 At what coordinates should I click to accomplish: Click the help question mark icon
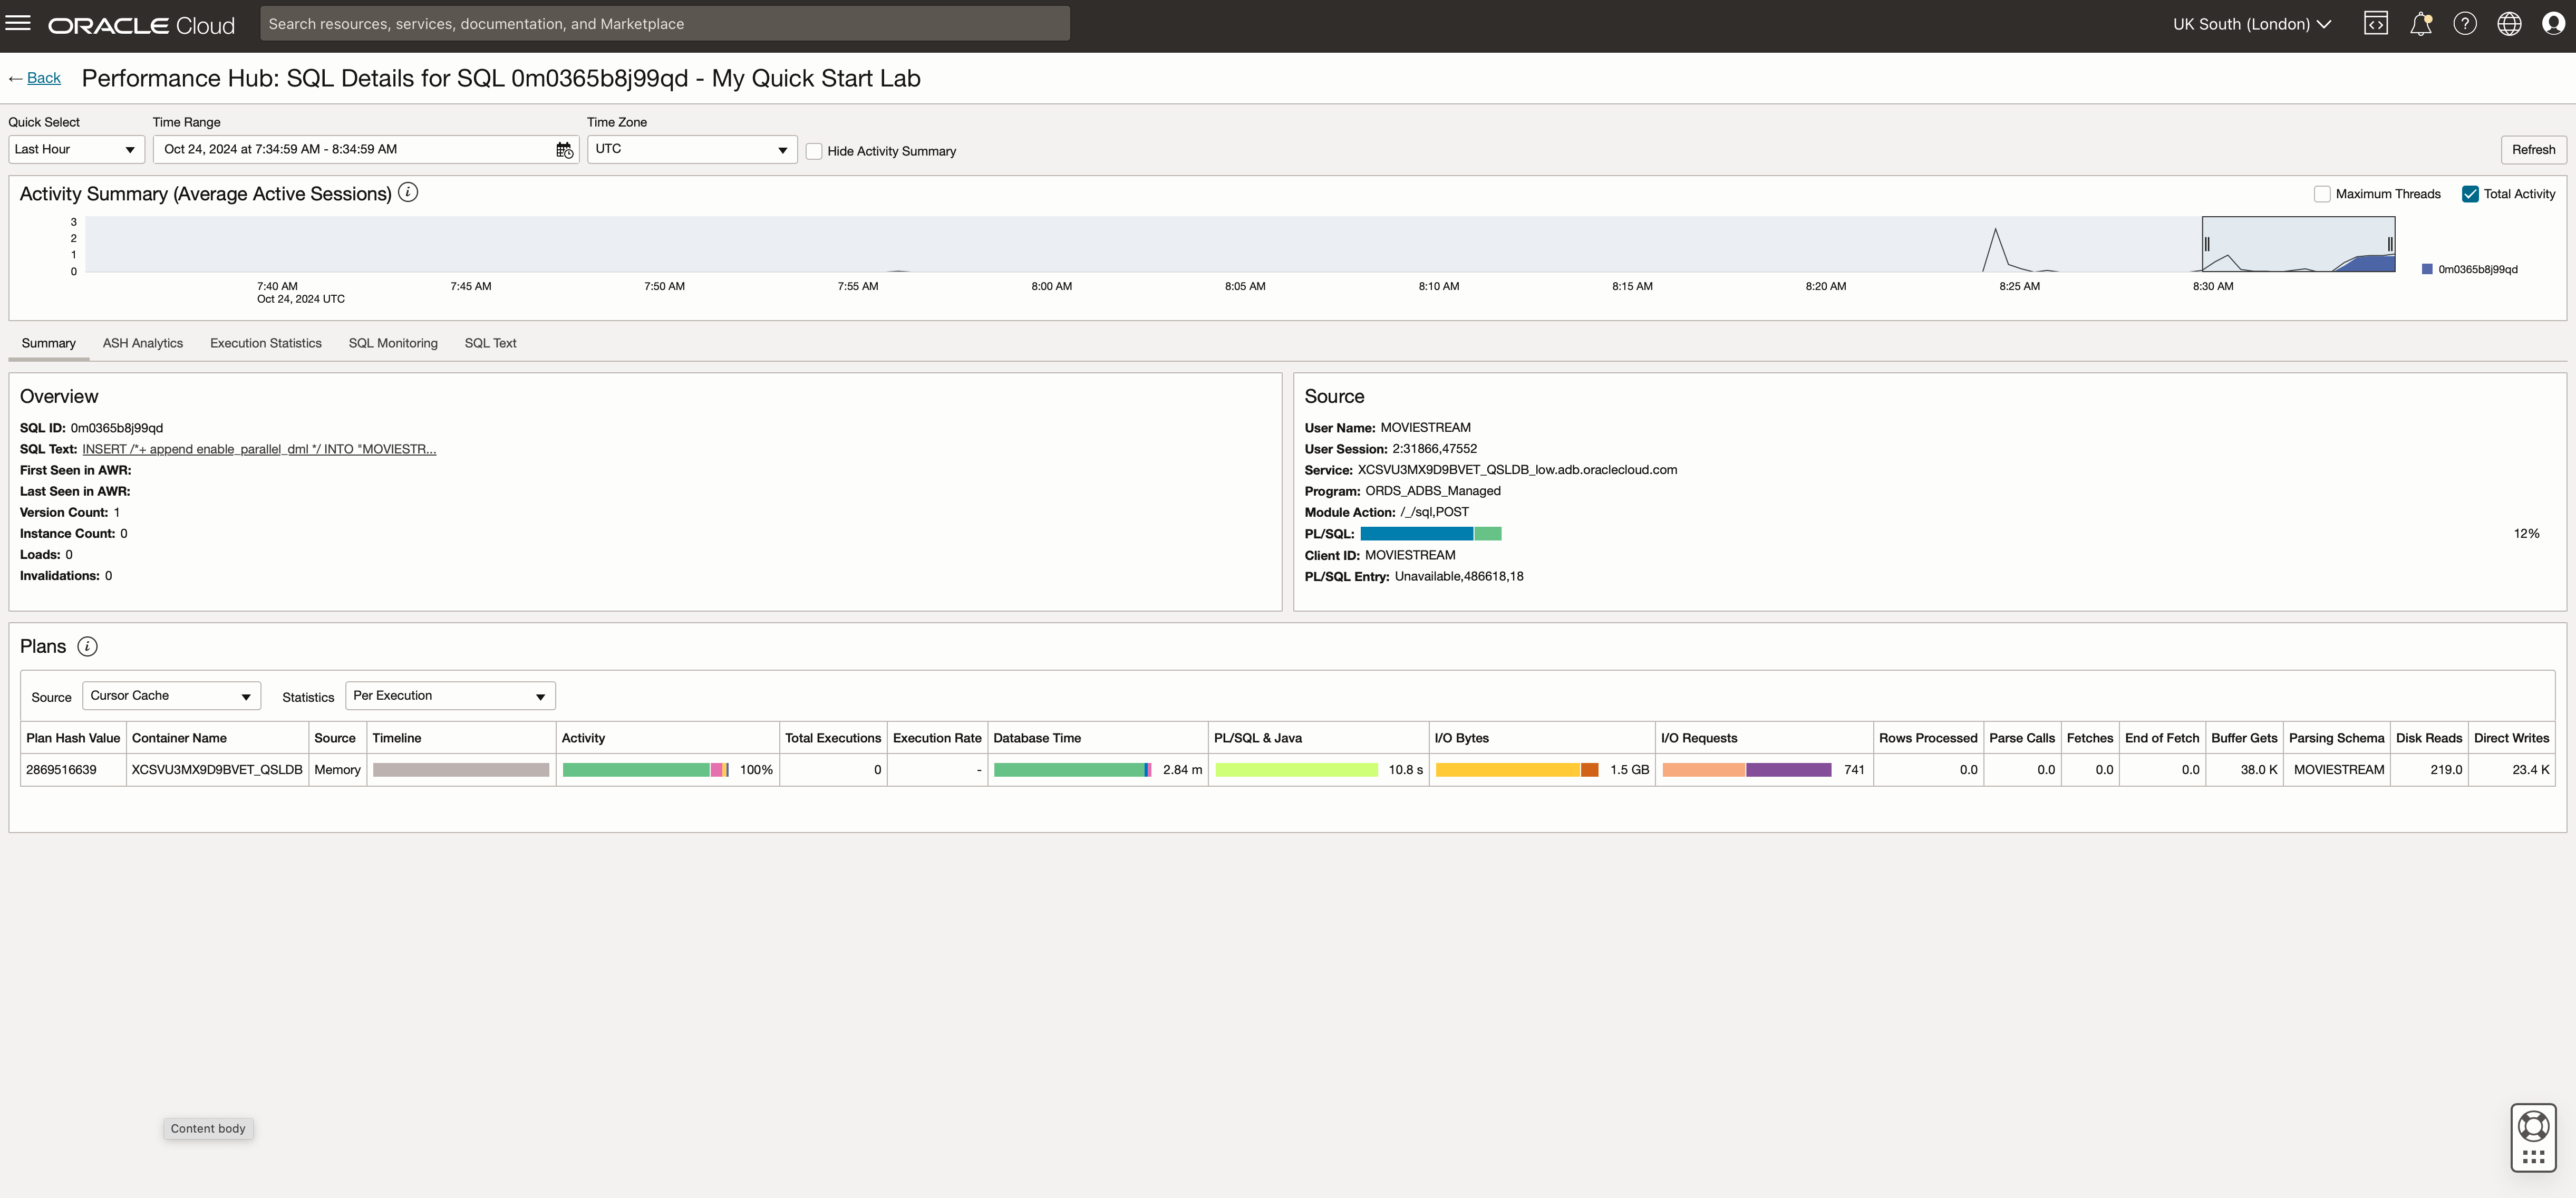click(x=2465, y=24)
